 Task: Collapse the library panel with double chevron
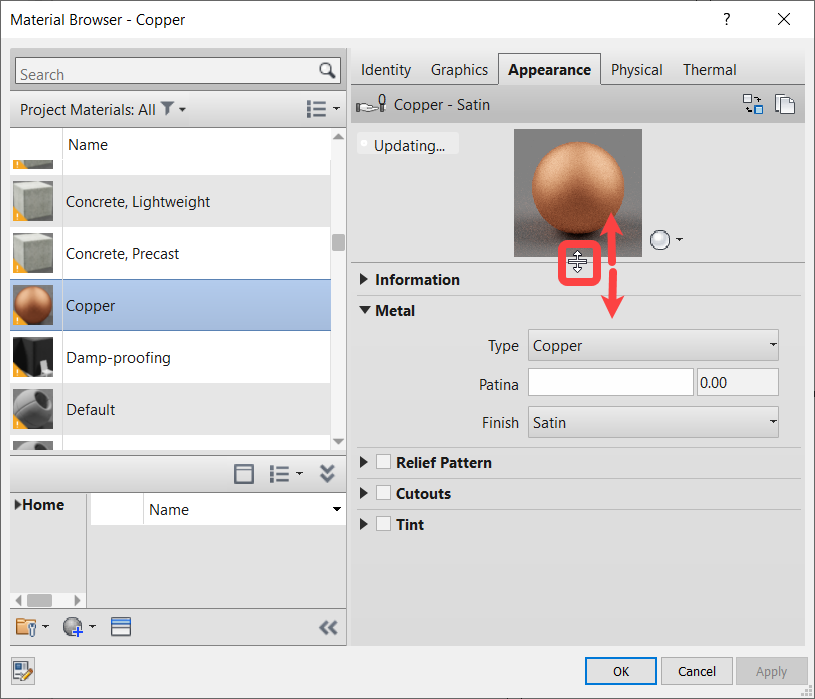tap(327, 473)
